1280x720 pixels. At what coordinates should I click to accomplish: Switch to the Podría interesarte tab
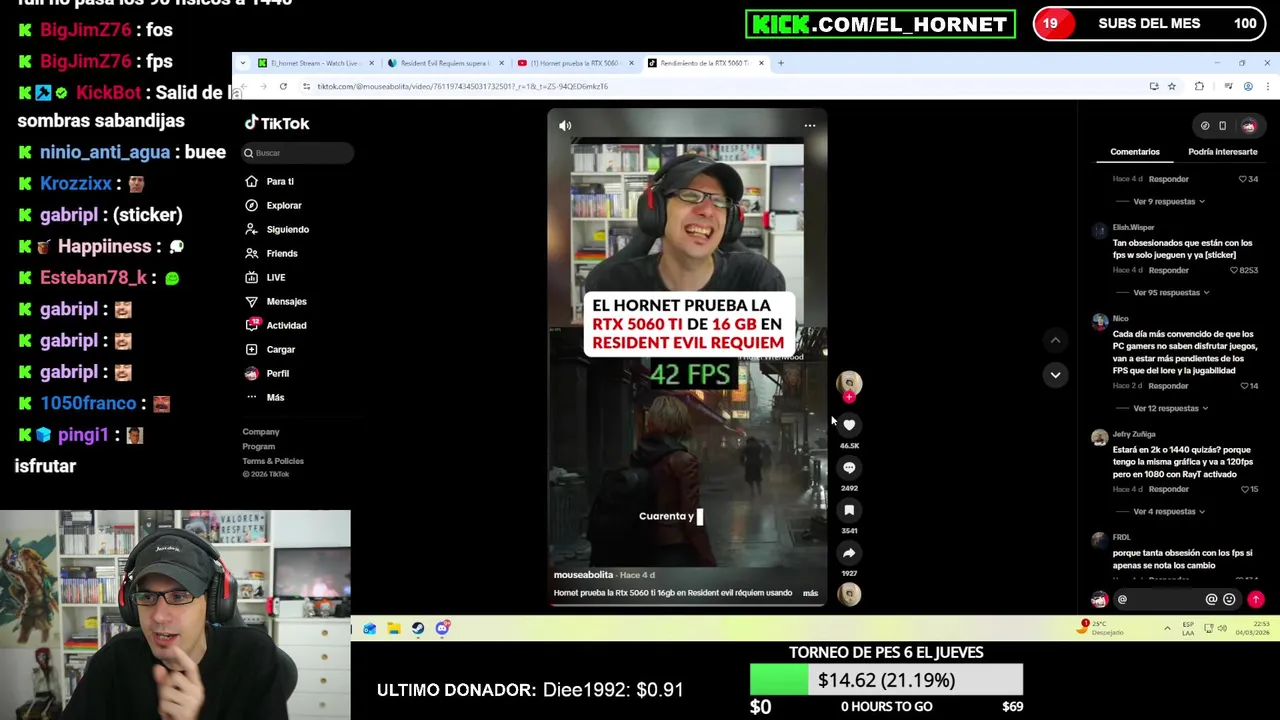(x=1222, y=152)
